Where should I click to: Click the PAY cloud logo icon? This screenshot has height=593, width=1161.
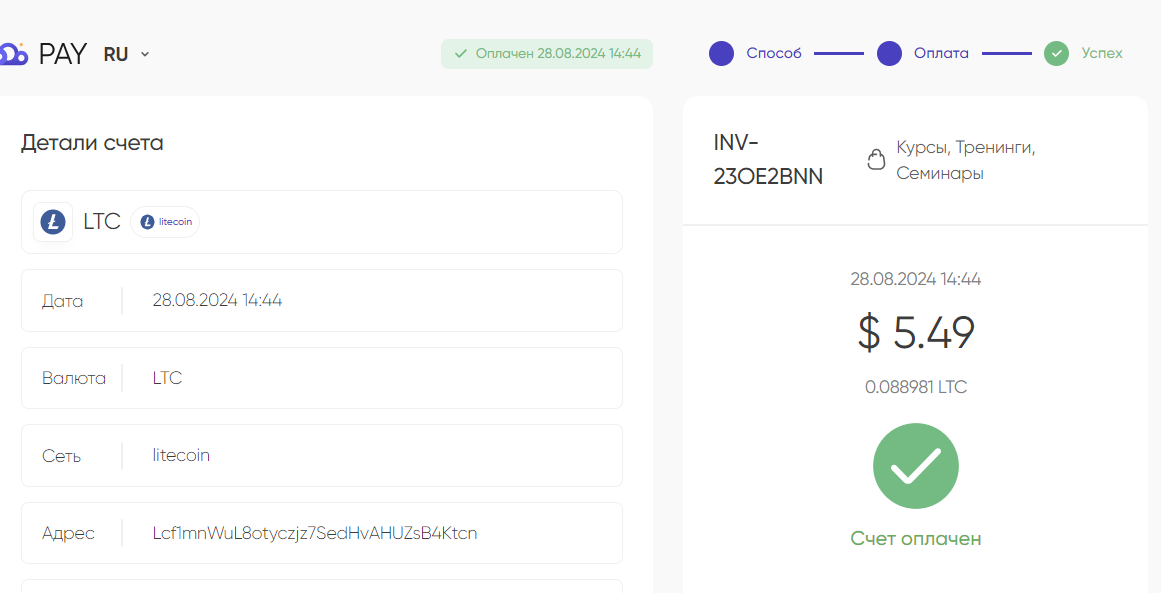[x=13, y=54]
